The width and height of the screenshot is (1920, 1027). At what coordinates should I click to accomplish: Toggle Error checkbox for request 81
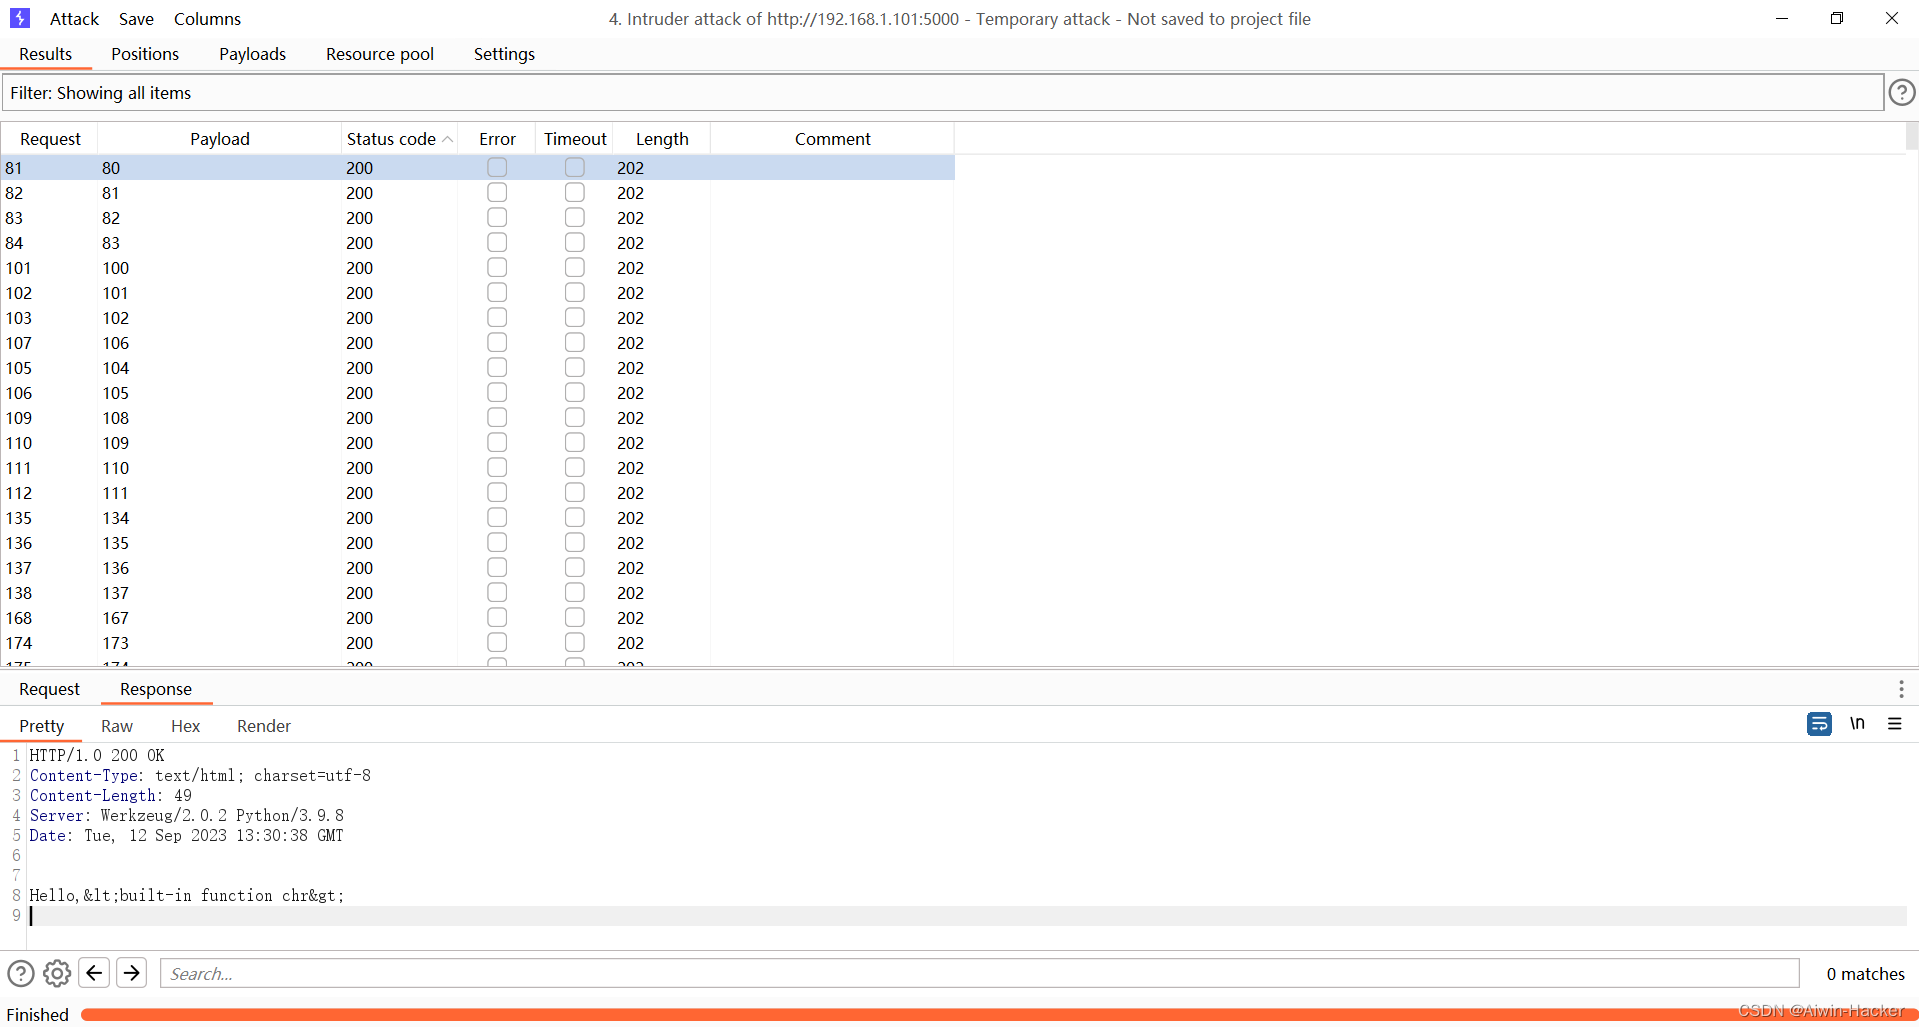tap(497, 167)
